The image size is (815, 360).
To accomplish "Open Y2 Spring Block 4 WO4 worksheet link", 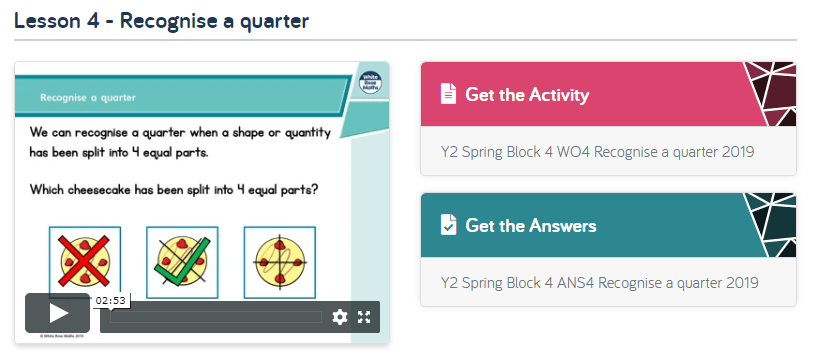I will 597,152.
